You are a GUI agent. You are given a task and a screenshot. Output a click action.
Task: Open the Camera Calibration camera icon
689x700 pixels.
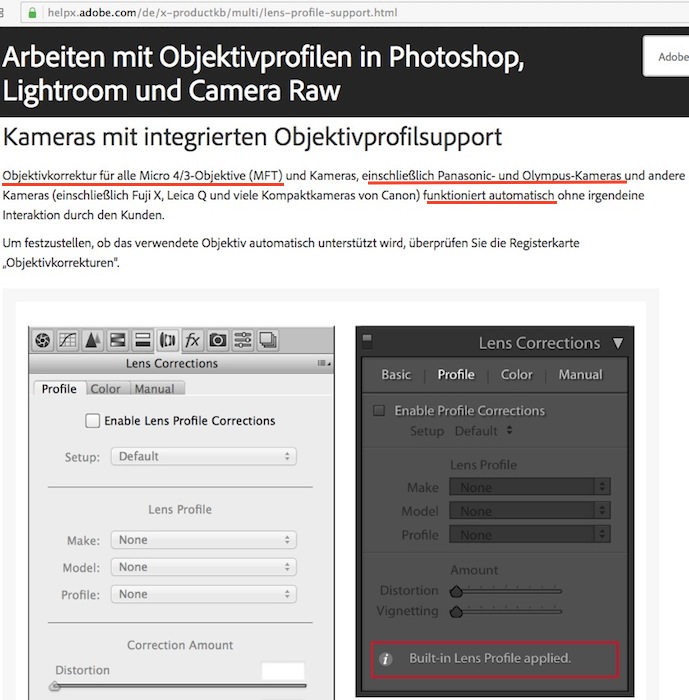point(218,340)
